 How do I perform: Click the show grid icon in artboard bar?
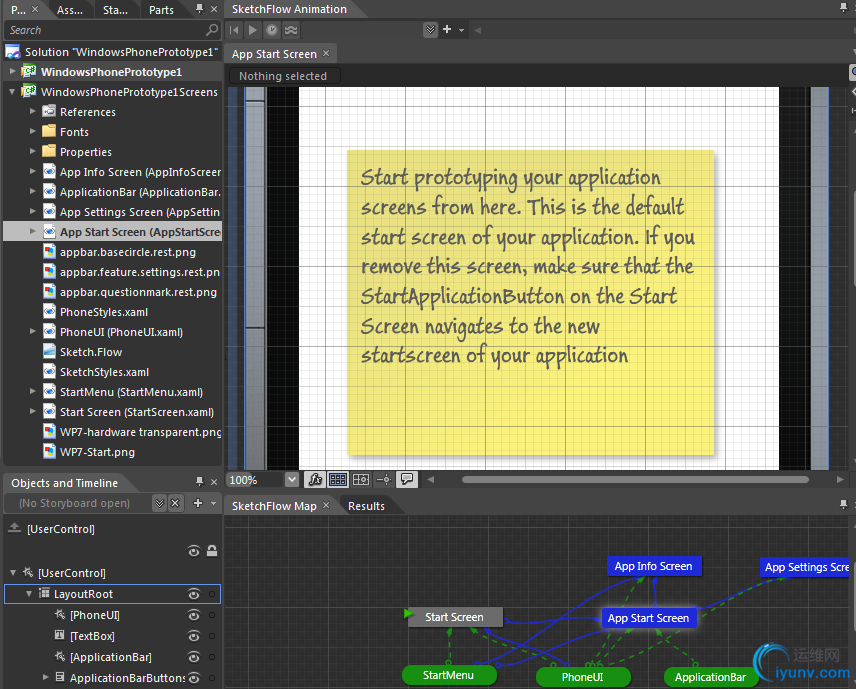click(338, 480)
